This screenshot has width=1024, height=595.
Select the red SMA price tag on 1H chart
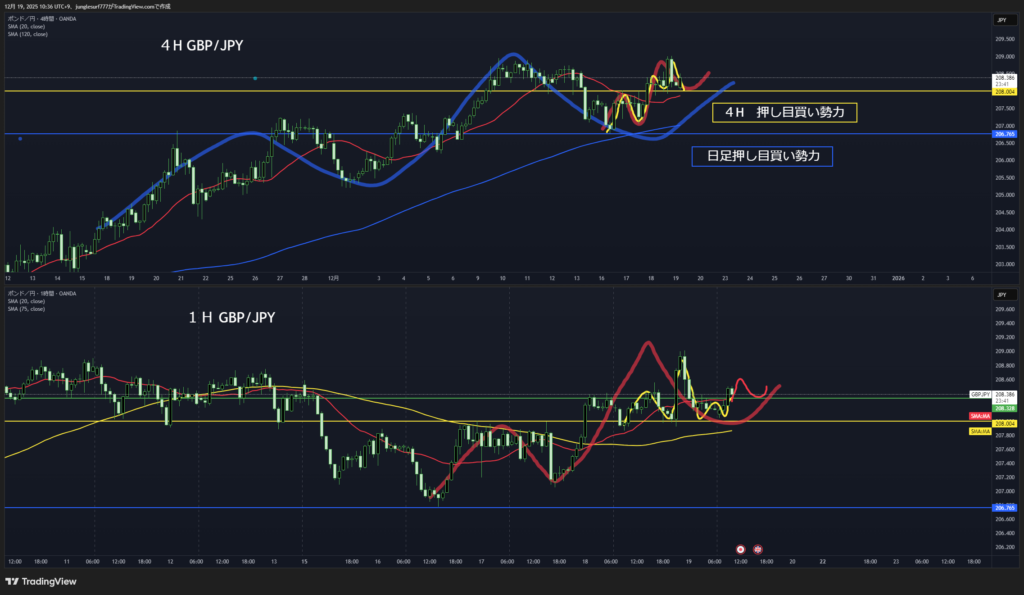click(980, 416)
